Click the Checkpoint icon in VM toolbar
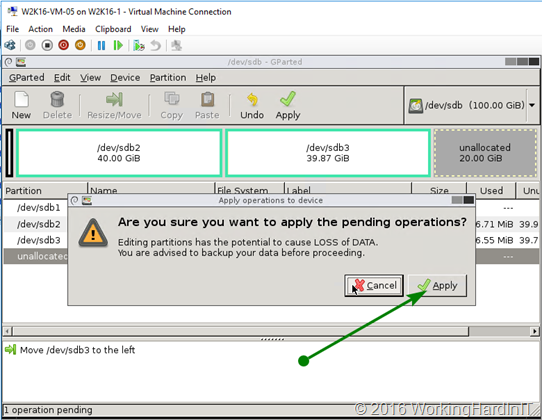This screenshot has width=542, height=420. 139,45
